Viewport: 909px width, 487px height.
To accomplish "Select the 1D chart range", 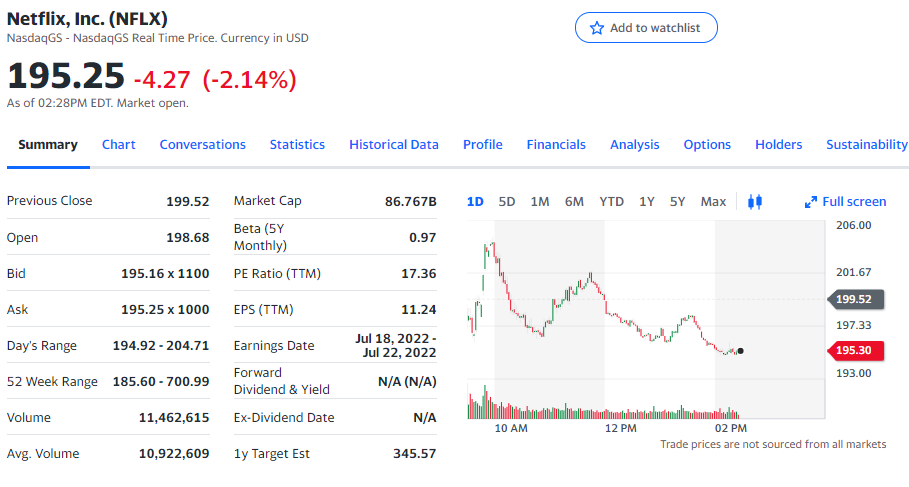I will tap(475, 202).
